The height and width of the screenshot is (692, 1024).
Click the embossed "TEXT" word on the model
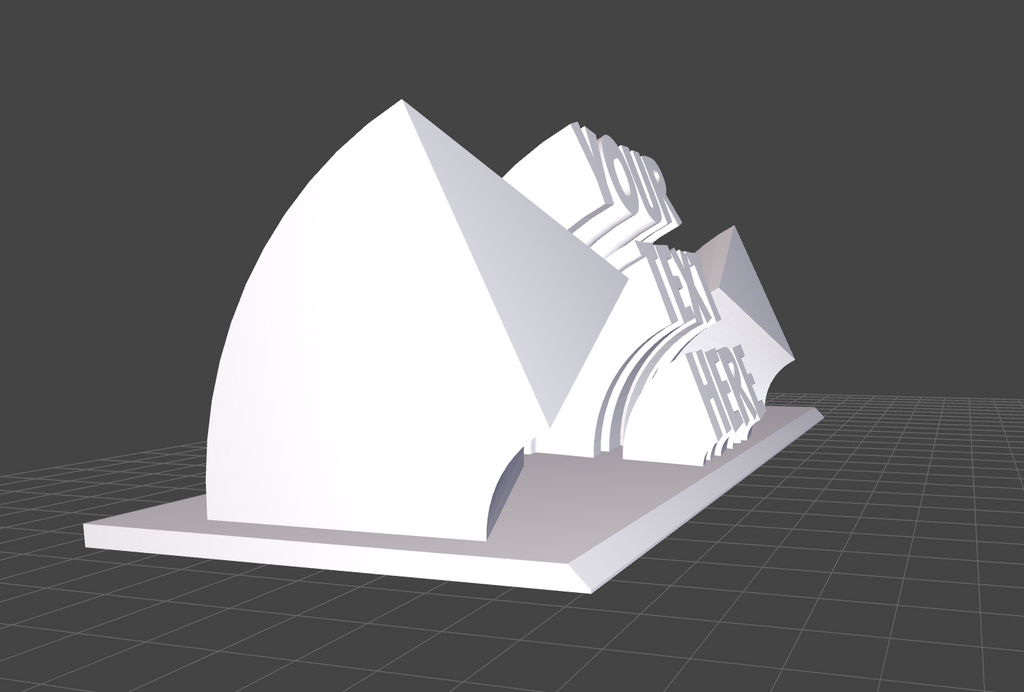pos(679,285)
